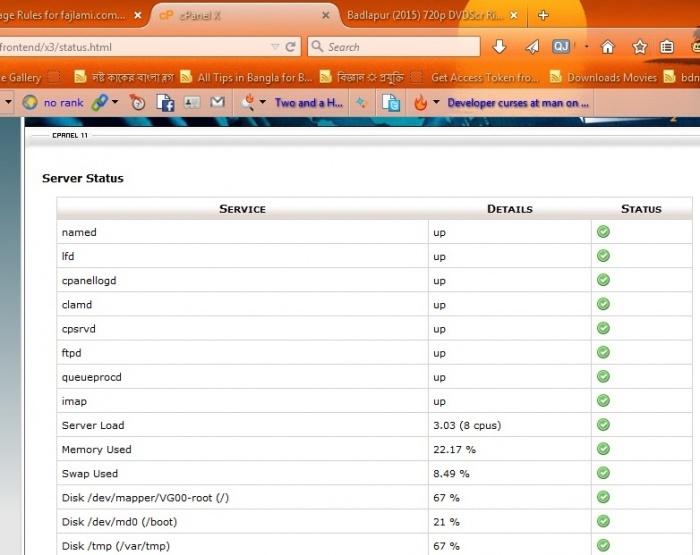This screenshot has height=555, width=700.
Task: Open the নষ্ট কাকের বাংলা ব্লগ bookmark
Action: [x=124, y=78]
